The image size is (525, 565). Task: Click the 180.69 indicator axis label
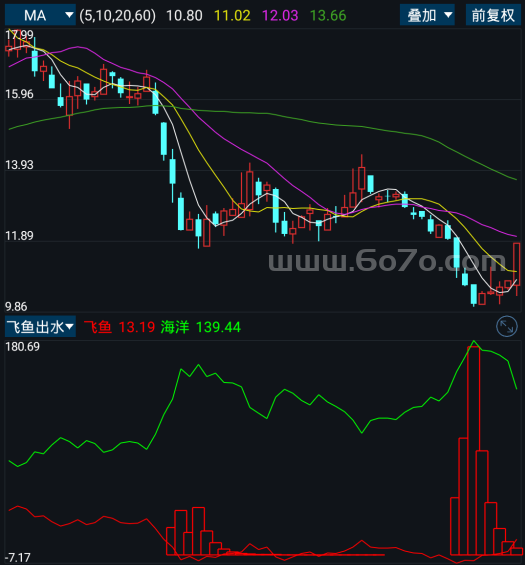pos(22,346)
